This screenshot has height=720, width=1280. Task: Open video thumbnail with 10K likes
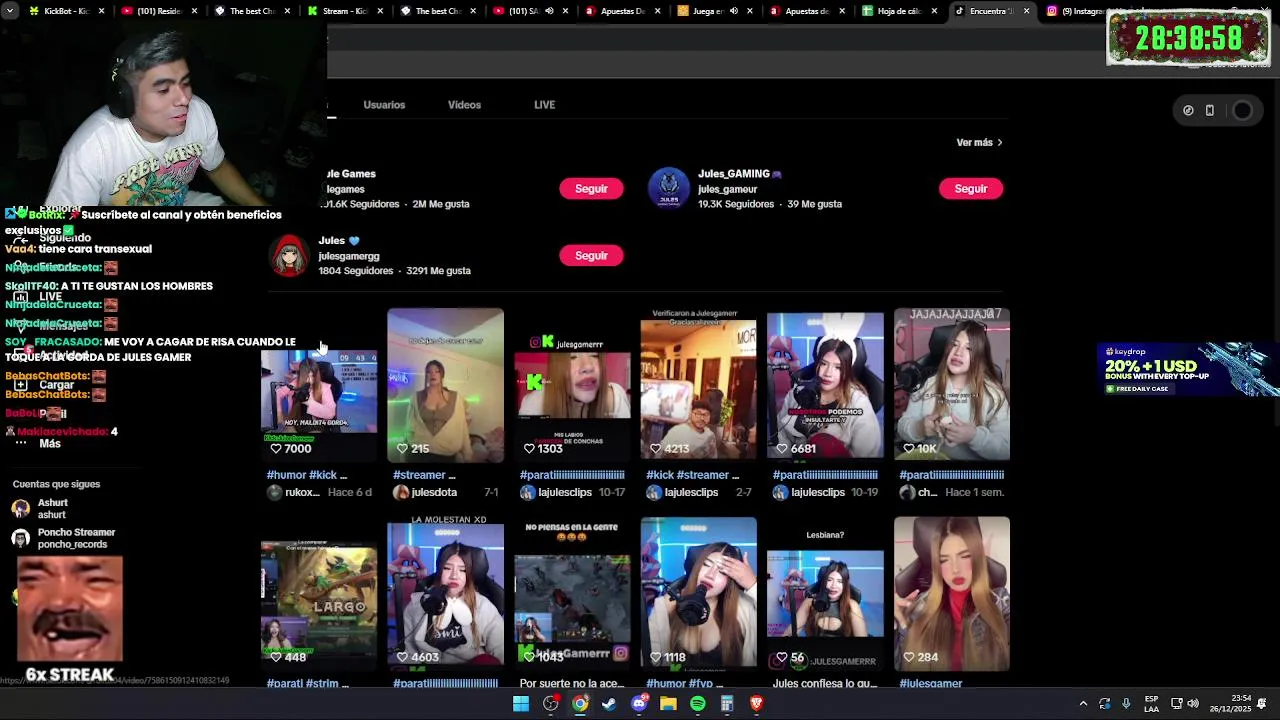click(x=952, y=385)
